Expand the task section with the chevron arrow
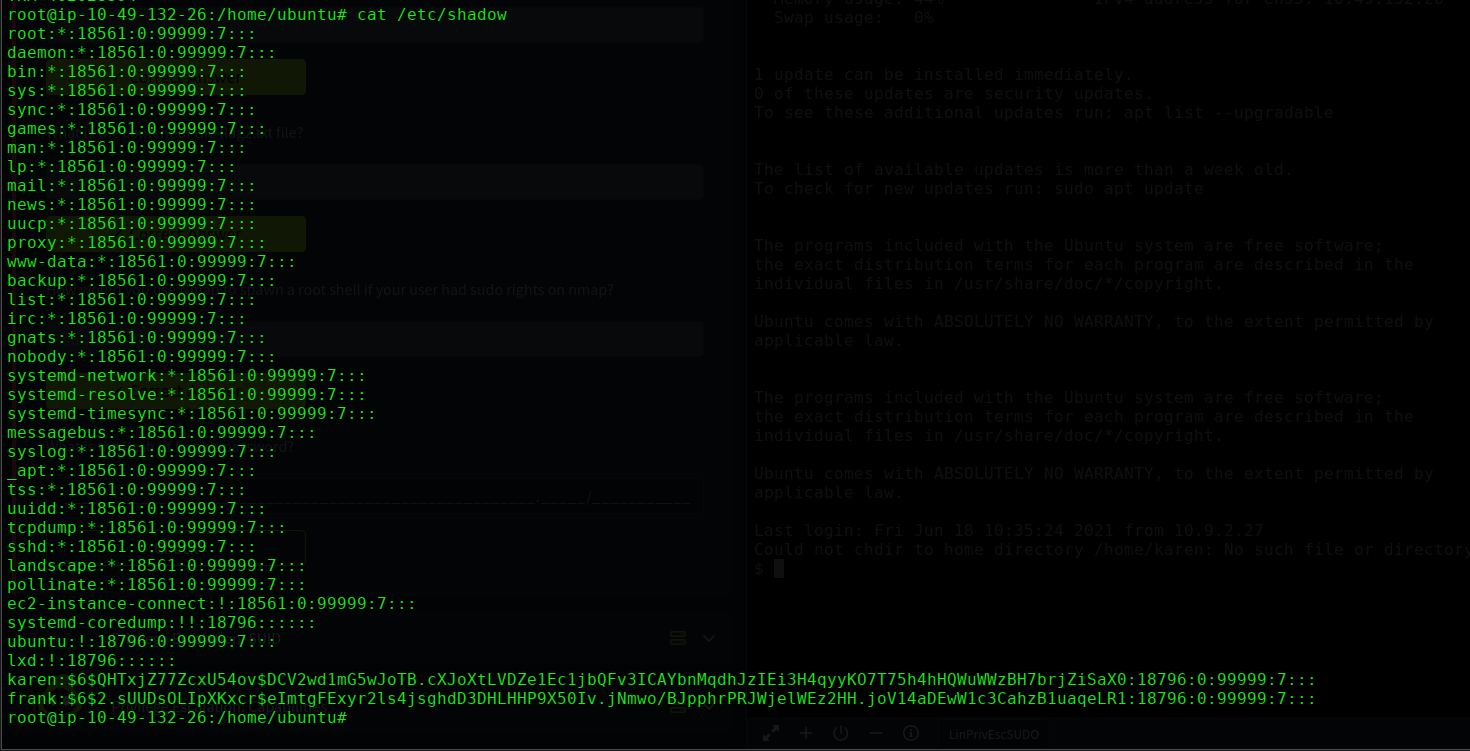 pyautogui.click(x=709, y=638)
